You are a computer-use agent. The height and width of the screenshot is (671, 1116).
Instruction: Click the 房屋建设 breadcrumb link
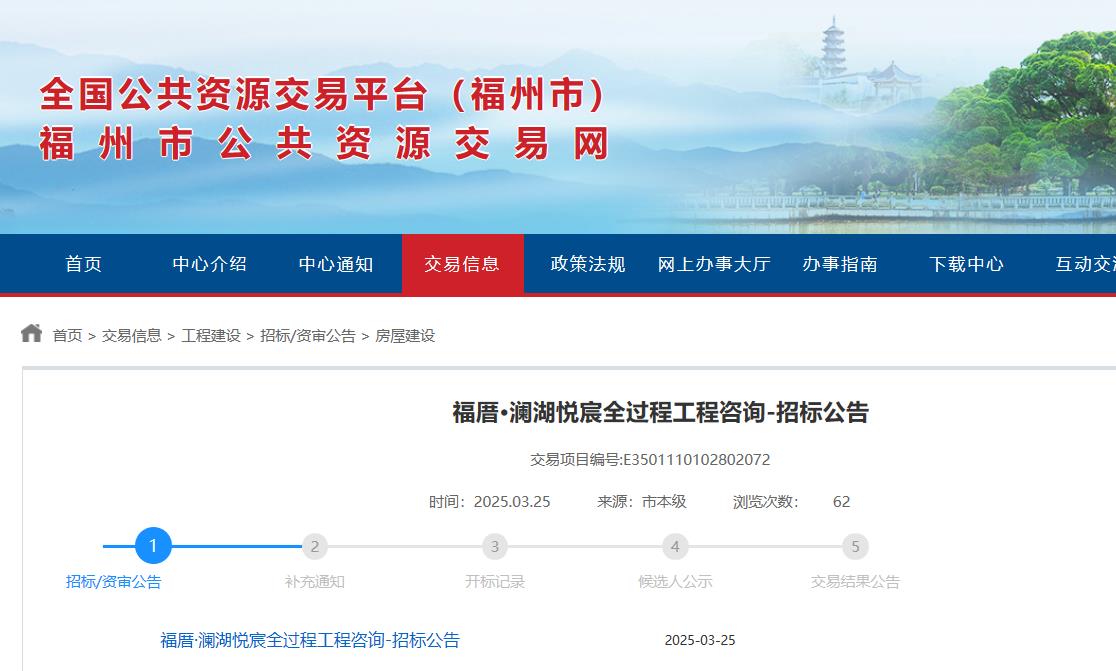tap(405, 336)
